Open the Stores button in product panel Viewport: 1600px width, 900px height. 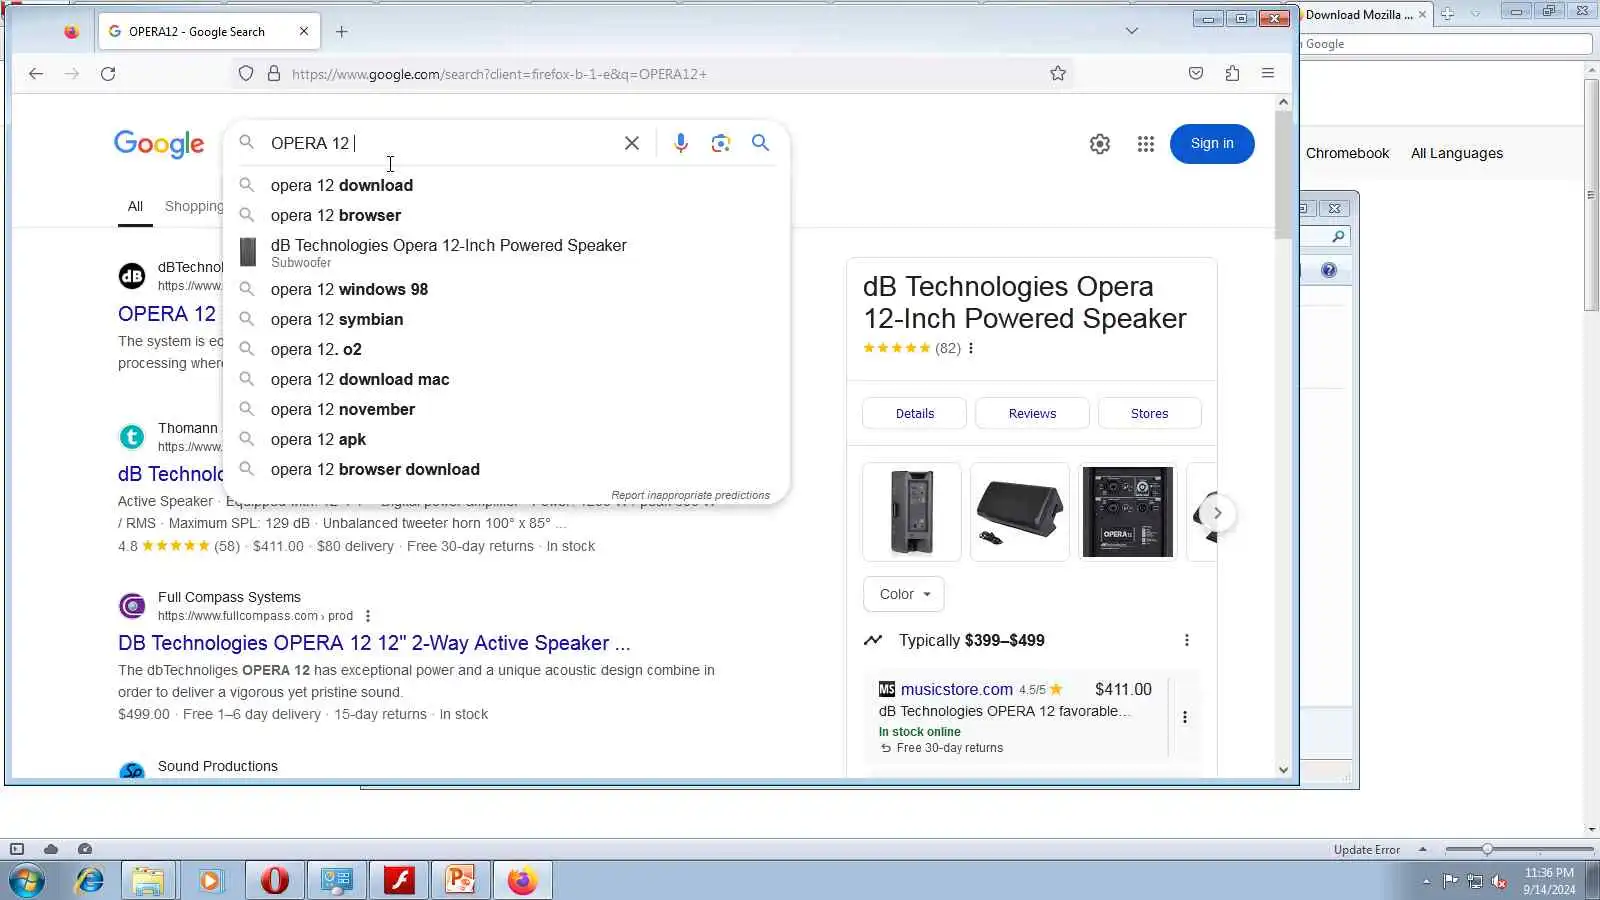point(1149,413)
